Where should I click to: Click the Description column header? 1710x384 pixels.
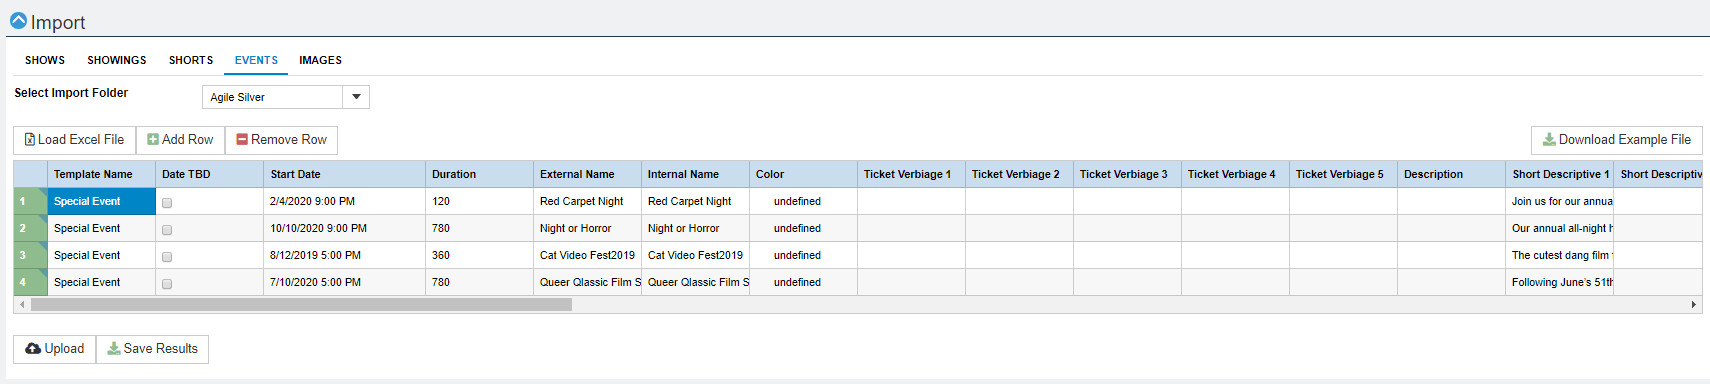1451,174
